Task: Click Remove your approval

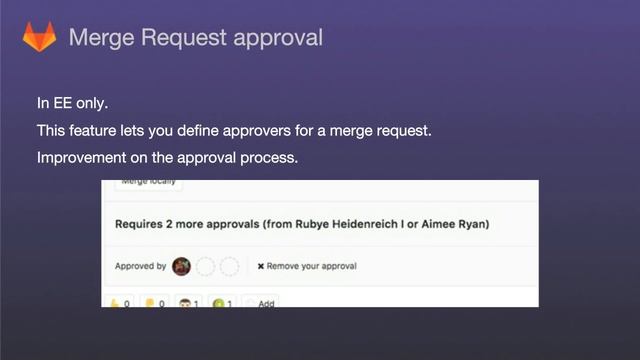Action: click(307, 266)
